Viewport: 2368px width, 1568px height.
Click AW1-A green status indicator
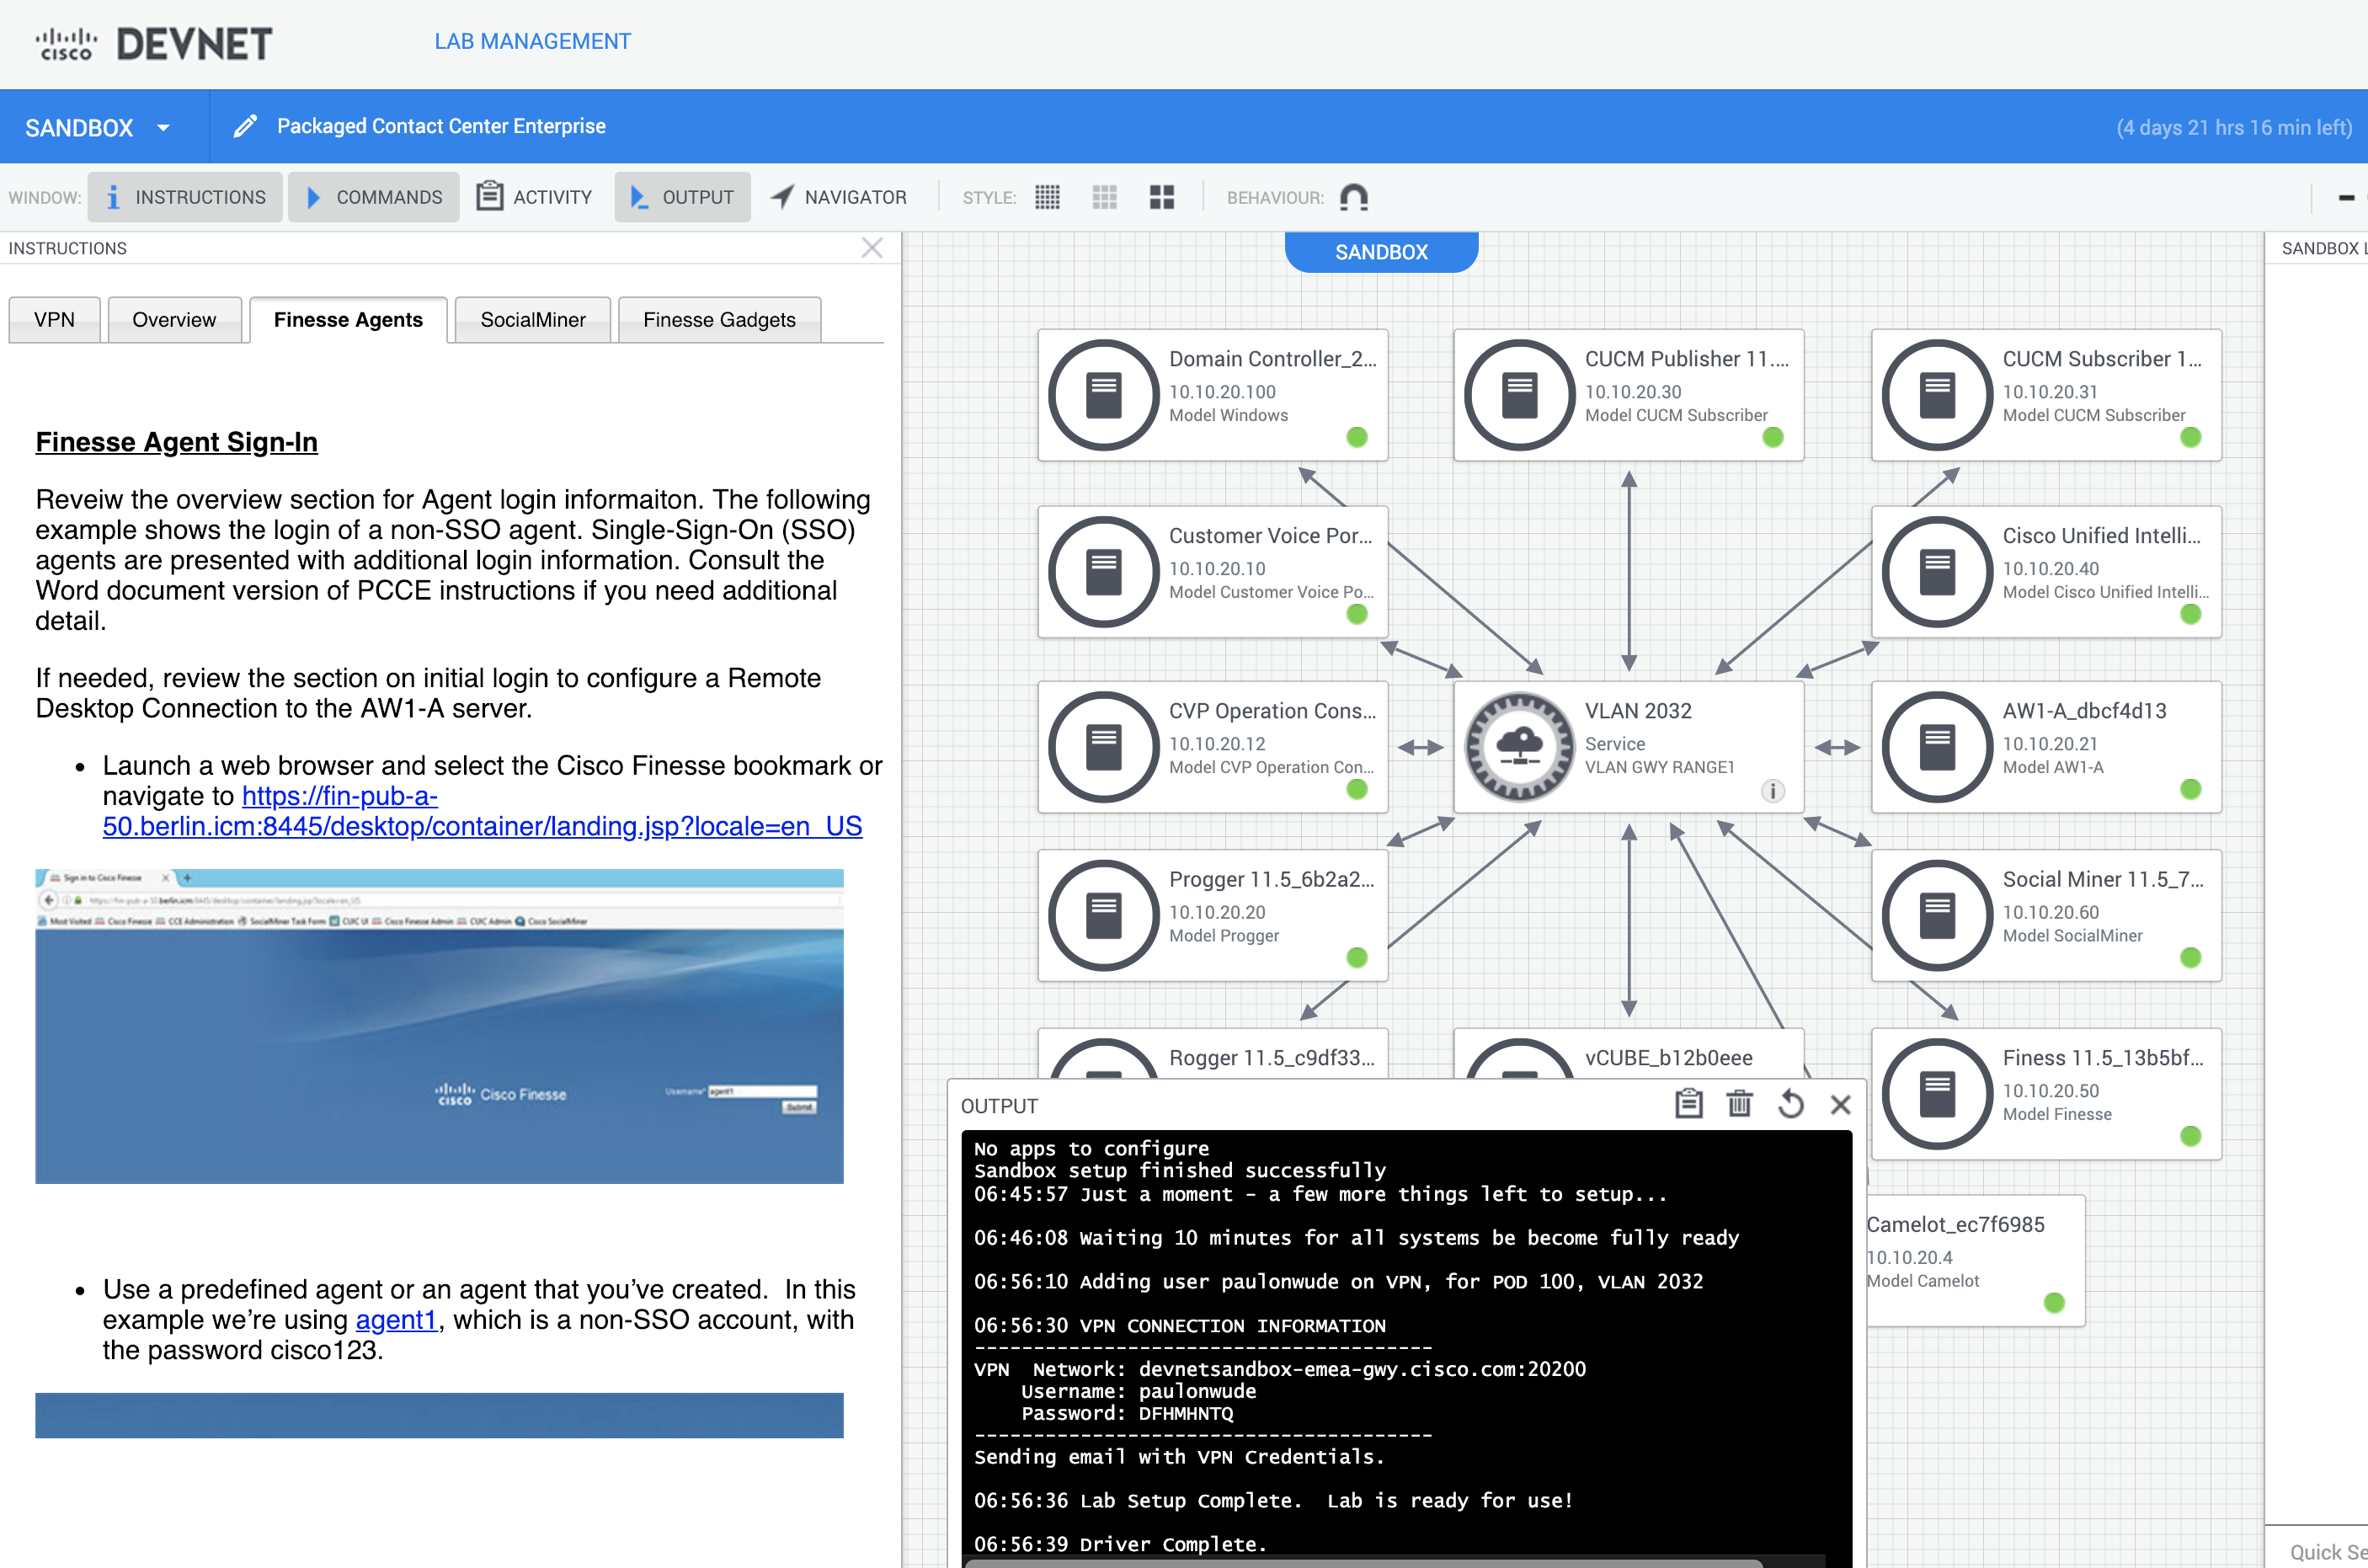(x=2190, y=789)
